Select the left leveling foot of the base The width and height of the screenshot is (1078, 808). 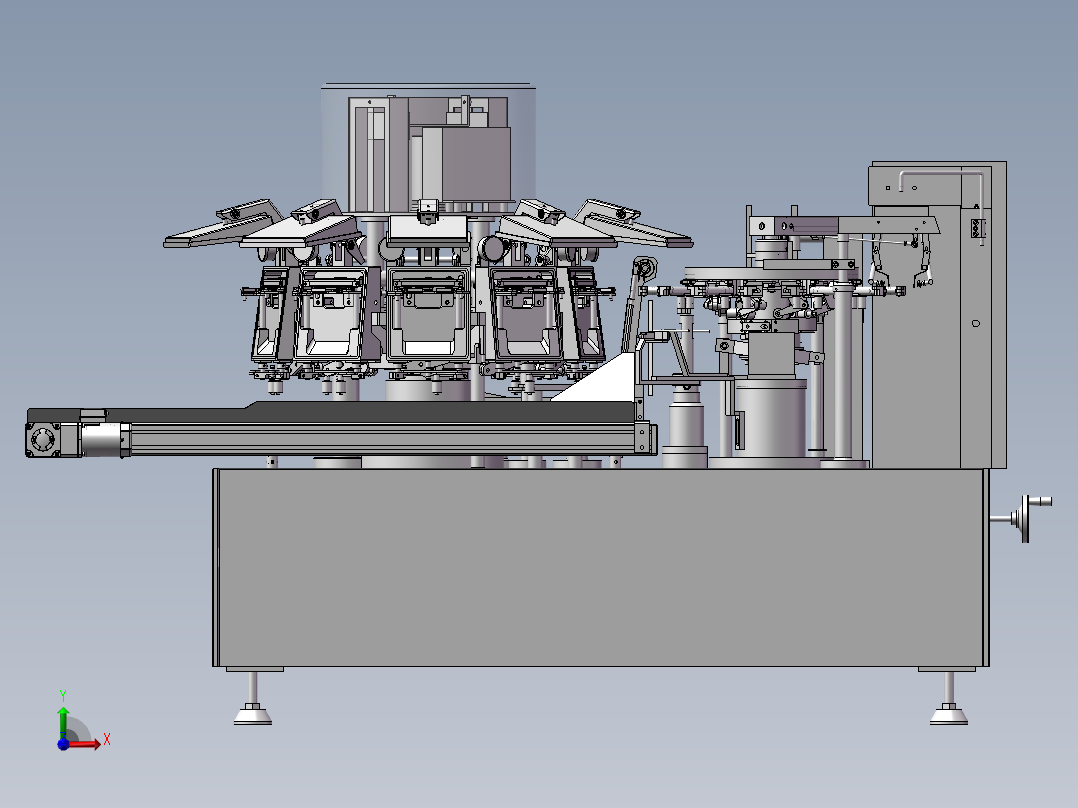(253, 699)
